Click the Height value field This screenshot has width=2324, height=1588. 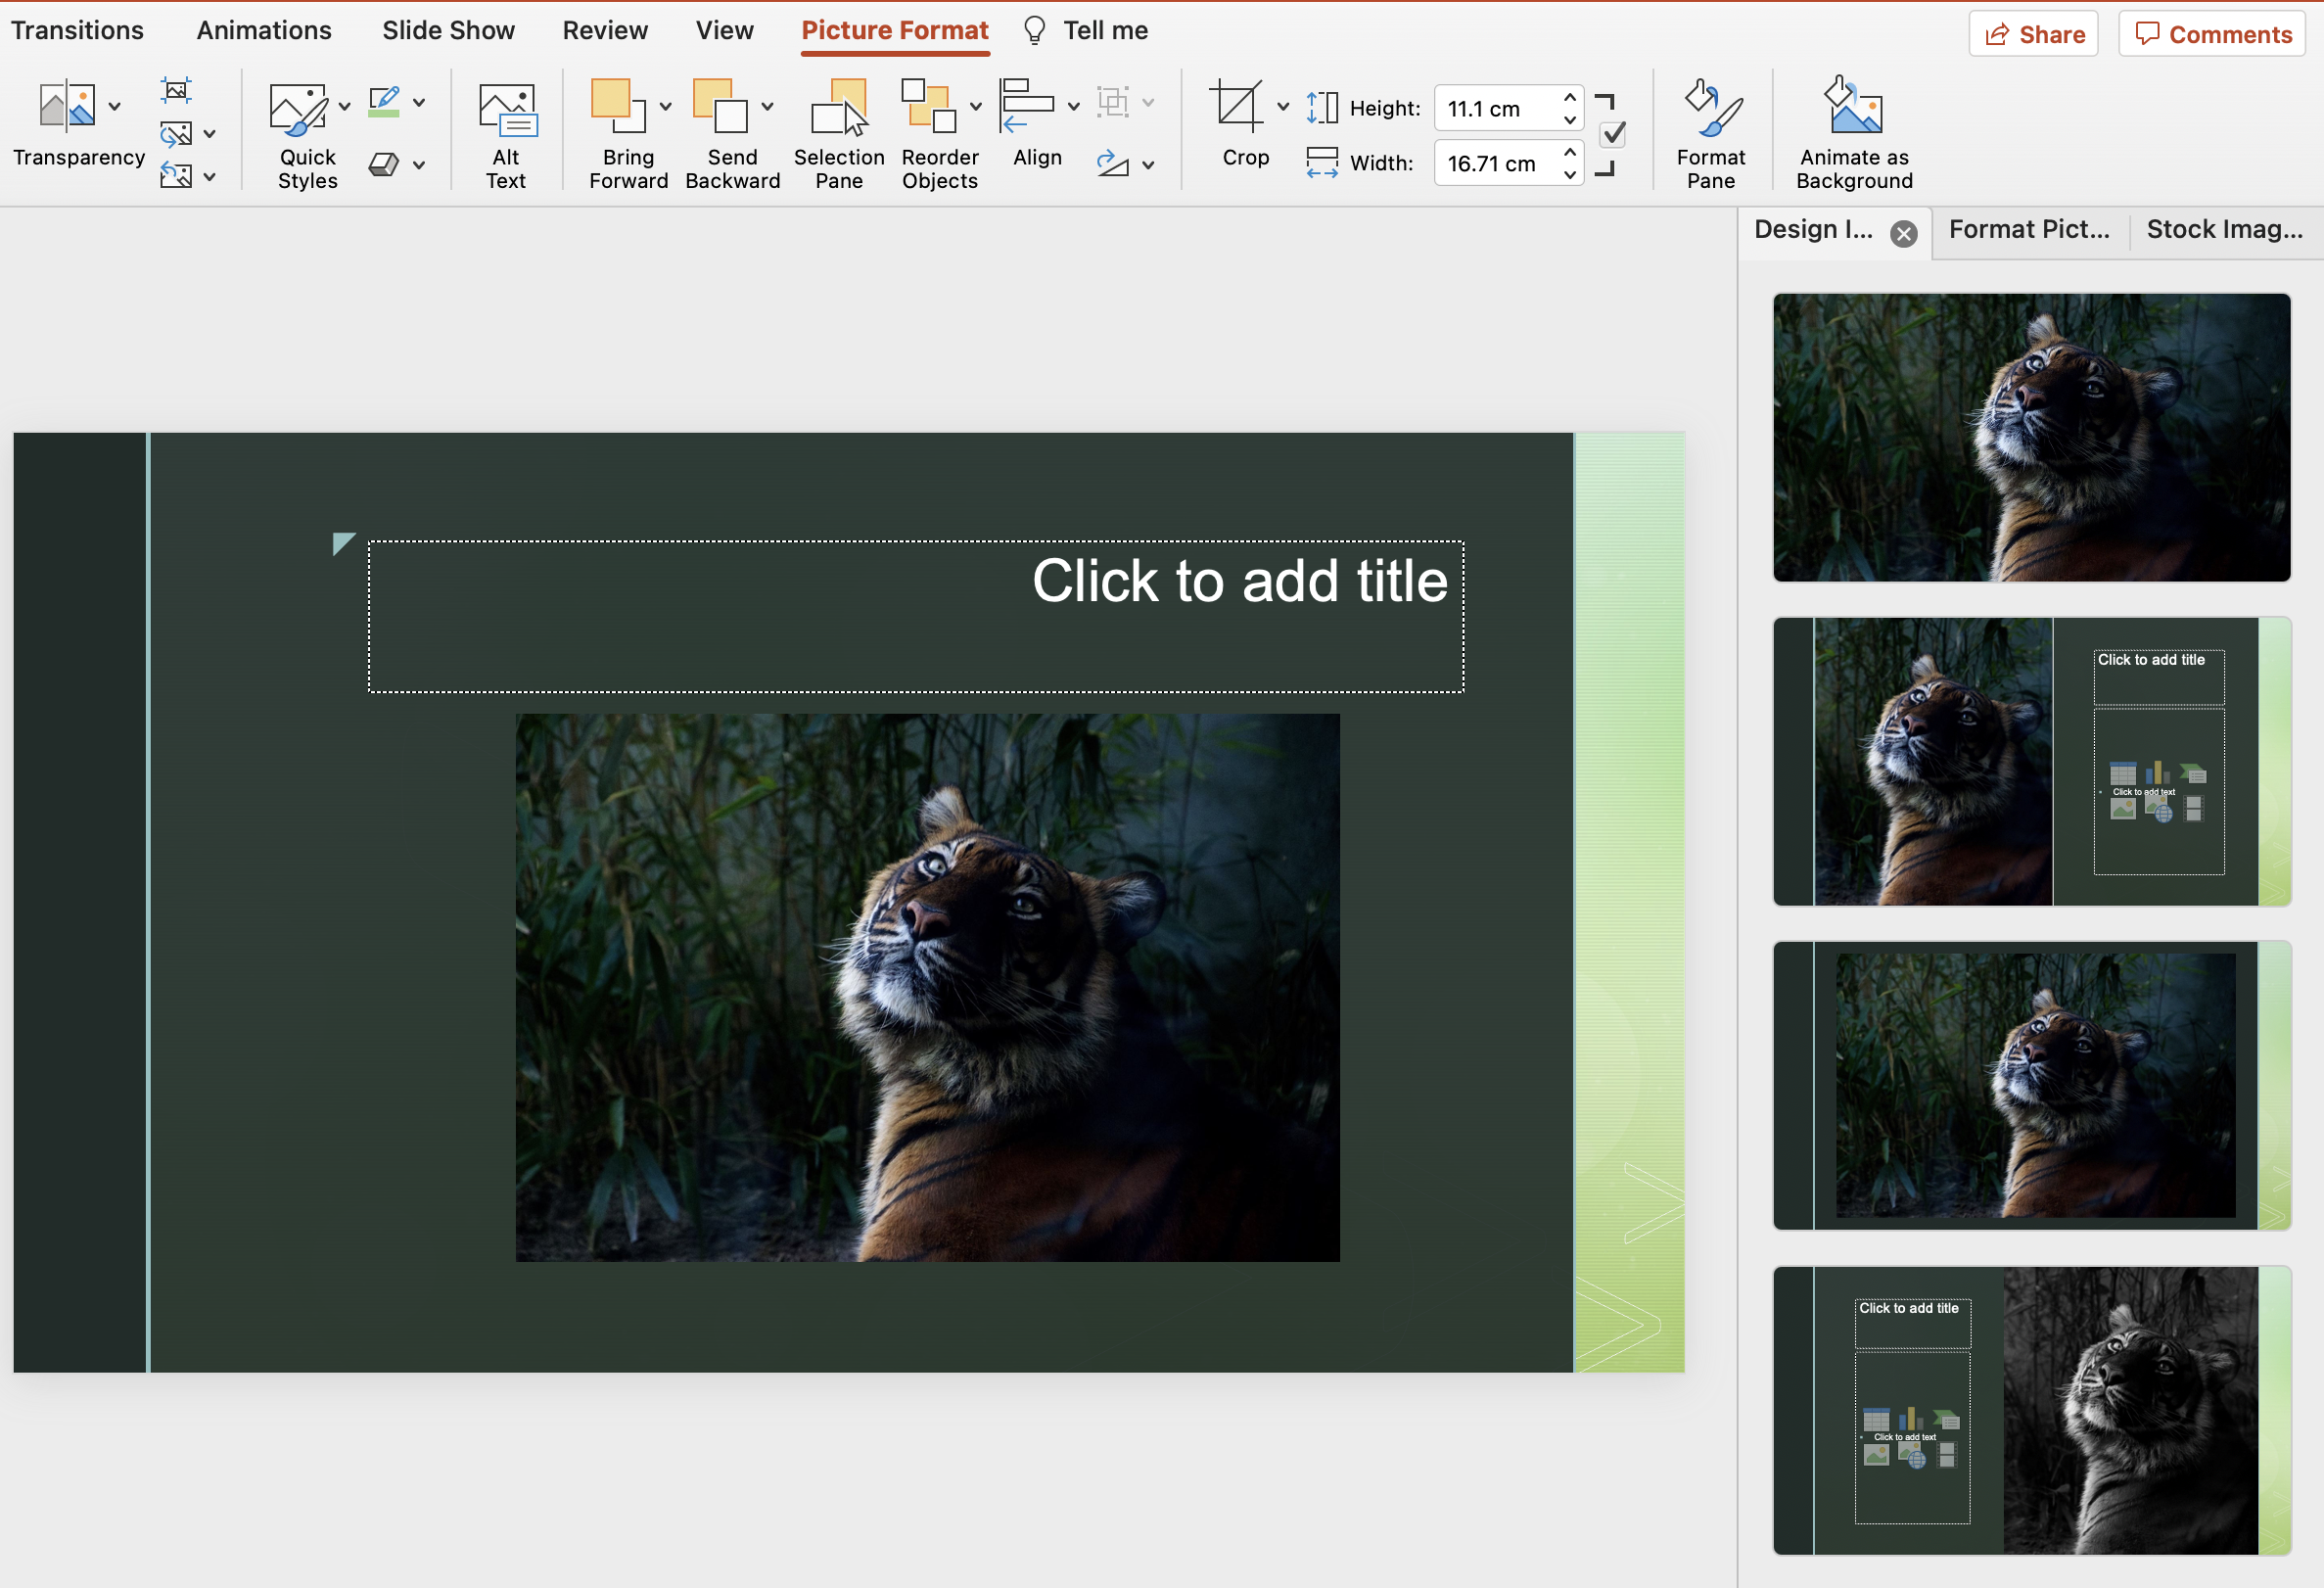point(1496,108)
